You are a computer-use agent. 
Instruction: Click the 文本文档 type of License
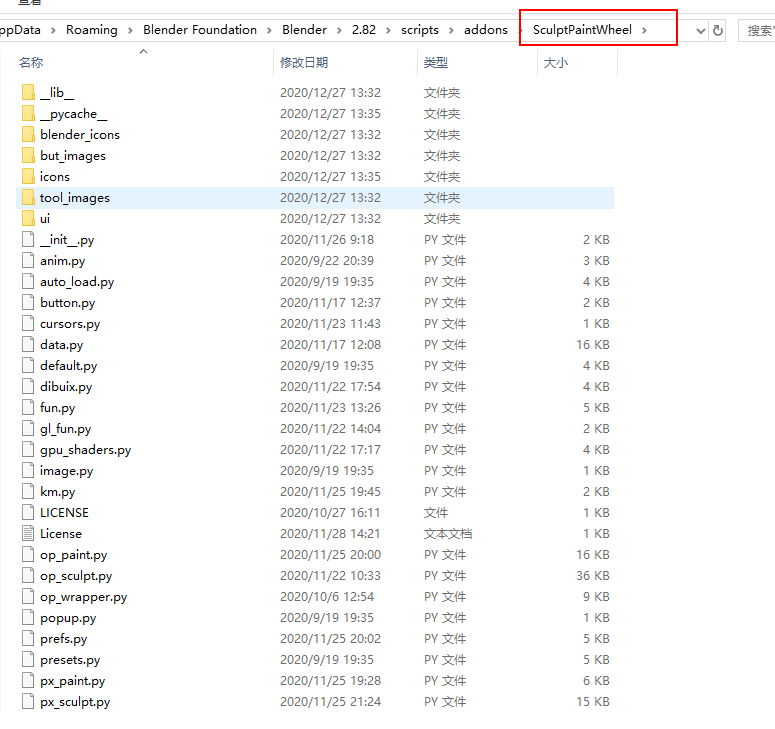click(448, 533)
